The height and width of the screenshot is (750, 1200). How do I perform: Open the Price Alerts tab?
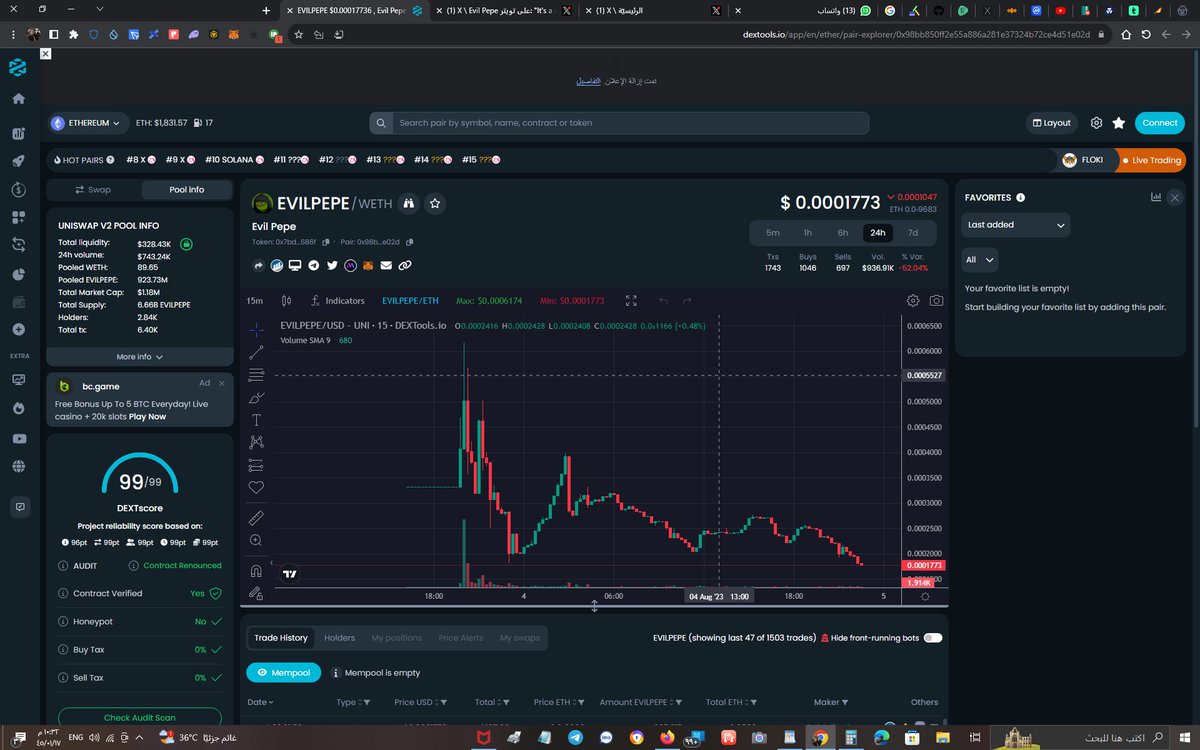(461, 638)
